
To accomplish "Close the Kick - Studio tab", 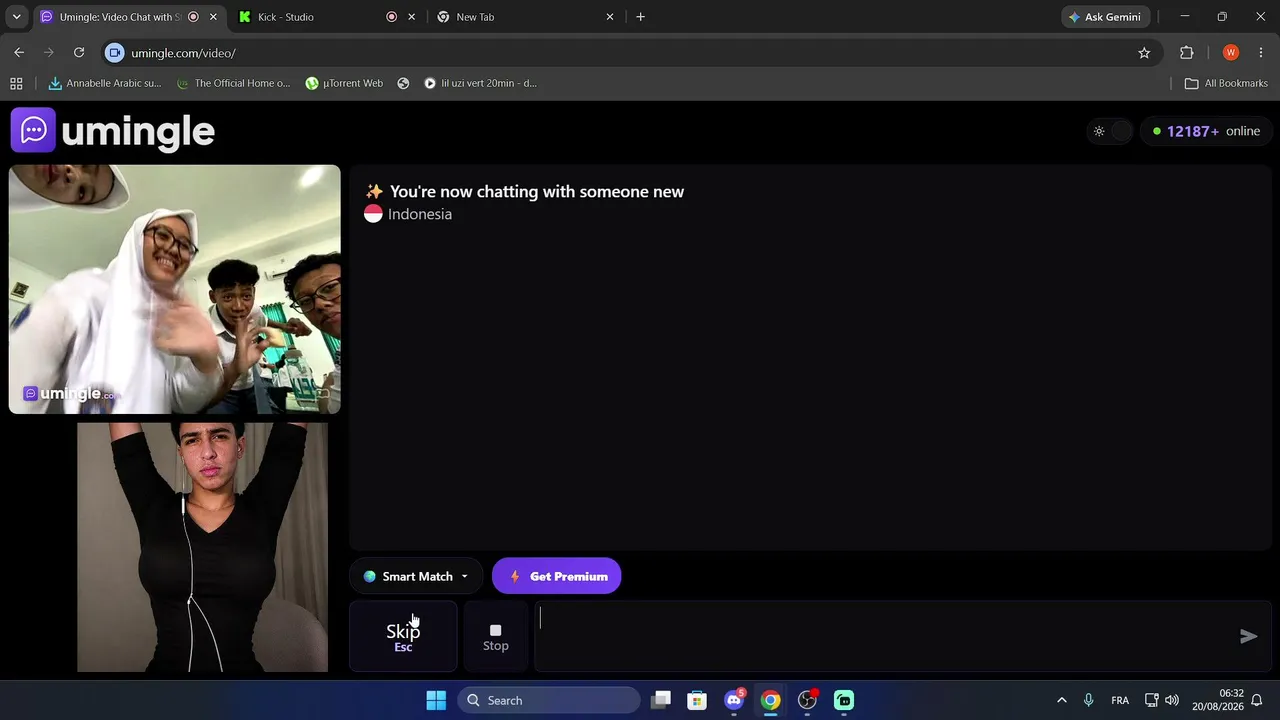I will (x=411, y=17).
